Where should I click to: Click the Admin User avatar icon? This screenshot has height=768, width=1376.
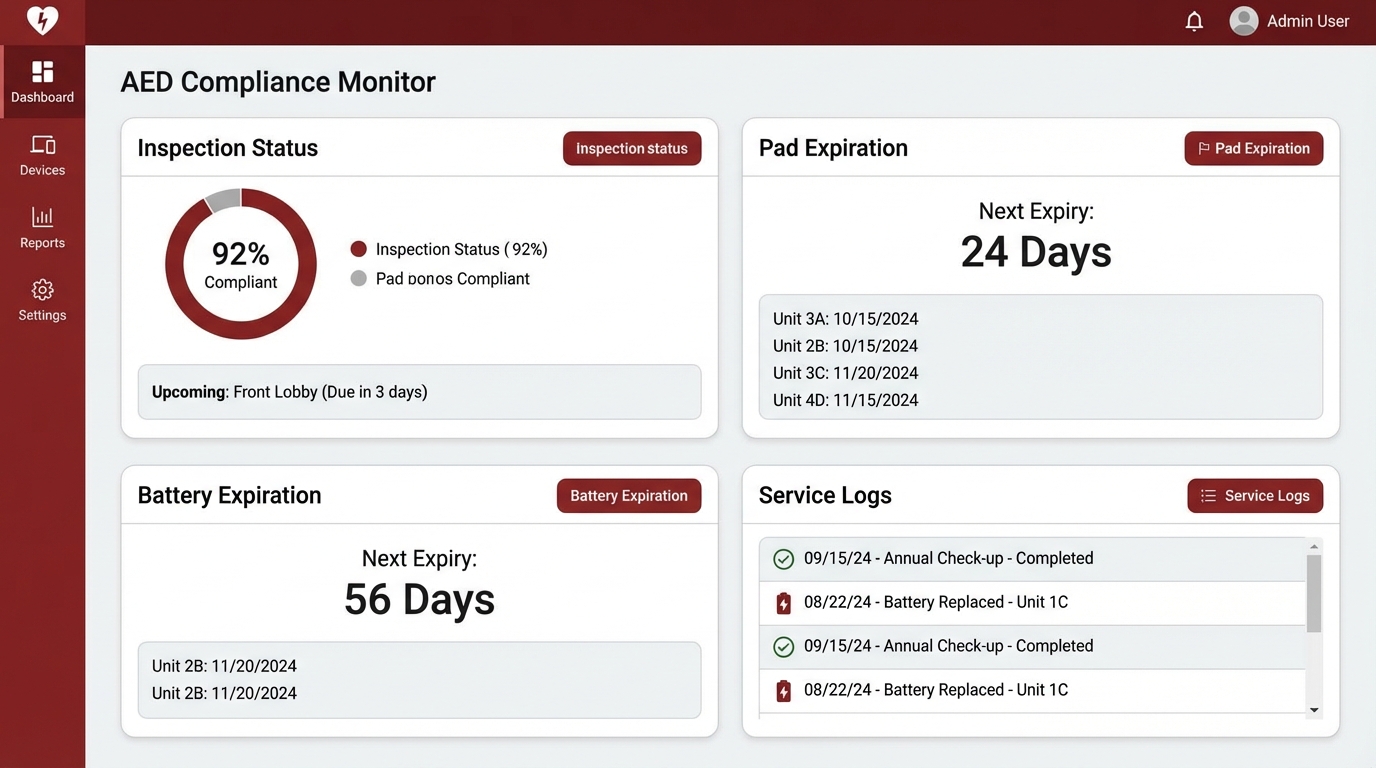tap(1243, 21)
